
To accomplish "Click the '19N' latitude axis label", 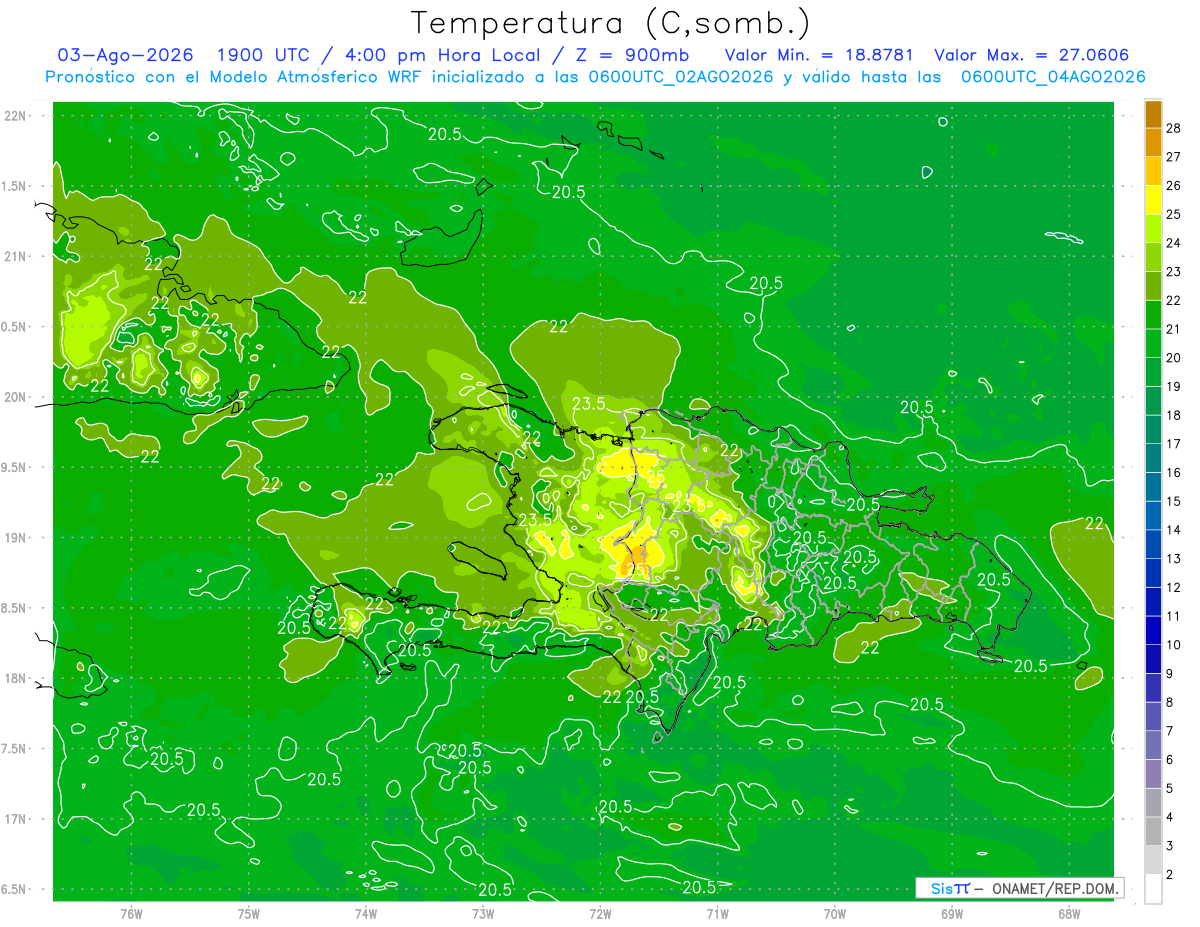I will (17, 538).
